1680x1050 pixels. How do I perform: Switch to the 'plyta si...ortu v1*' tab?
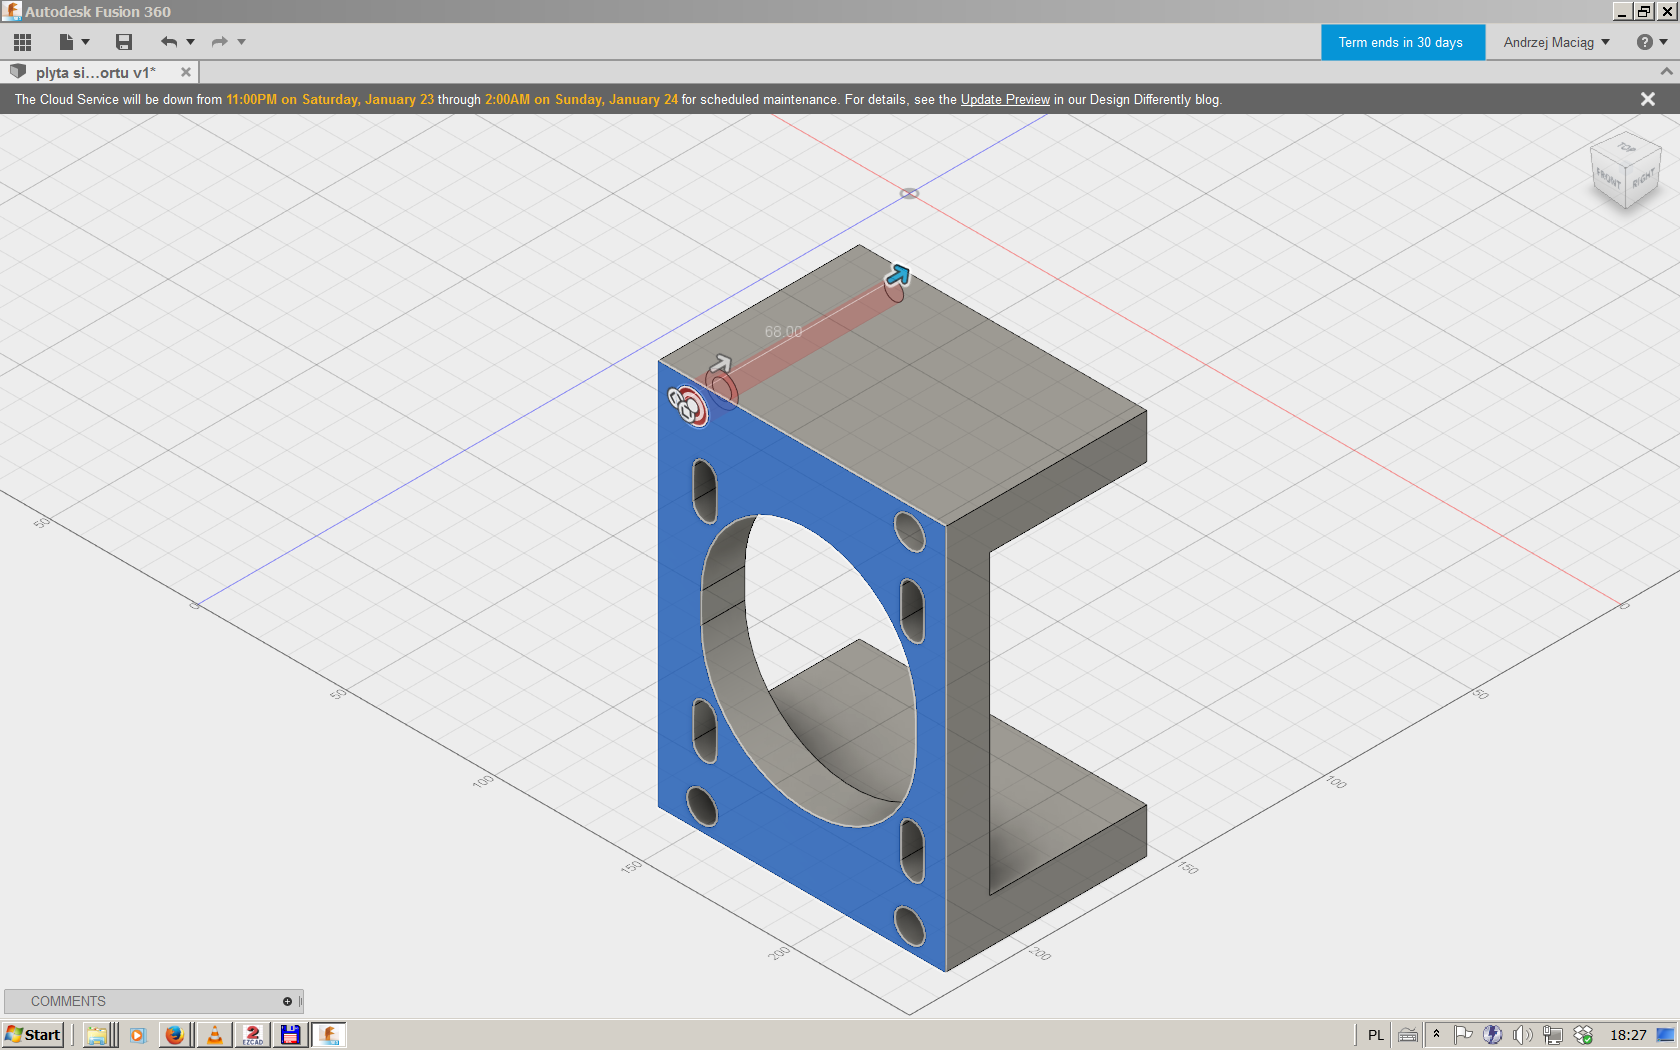(96, 72)
